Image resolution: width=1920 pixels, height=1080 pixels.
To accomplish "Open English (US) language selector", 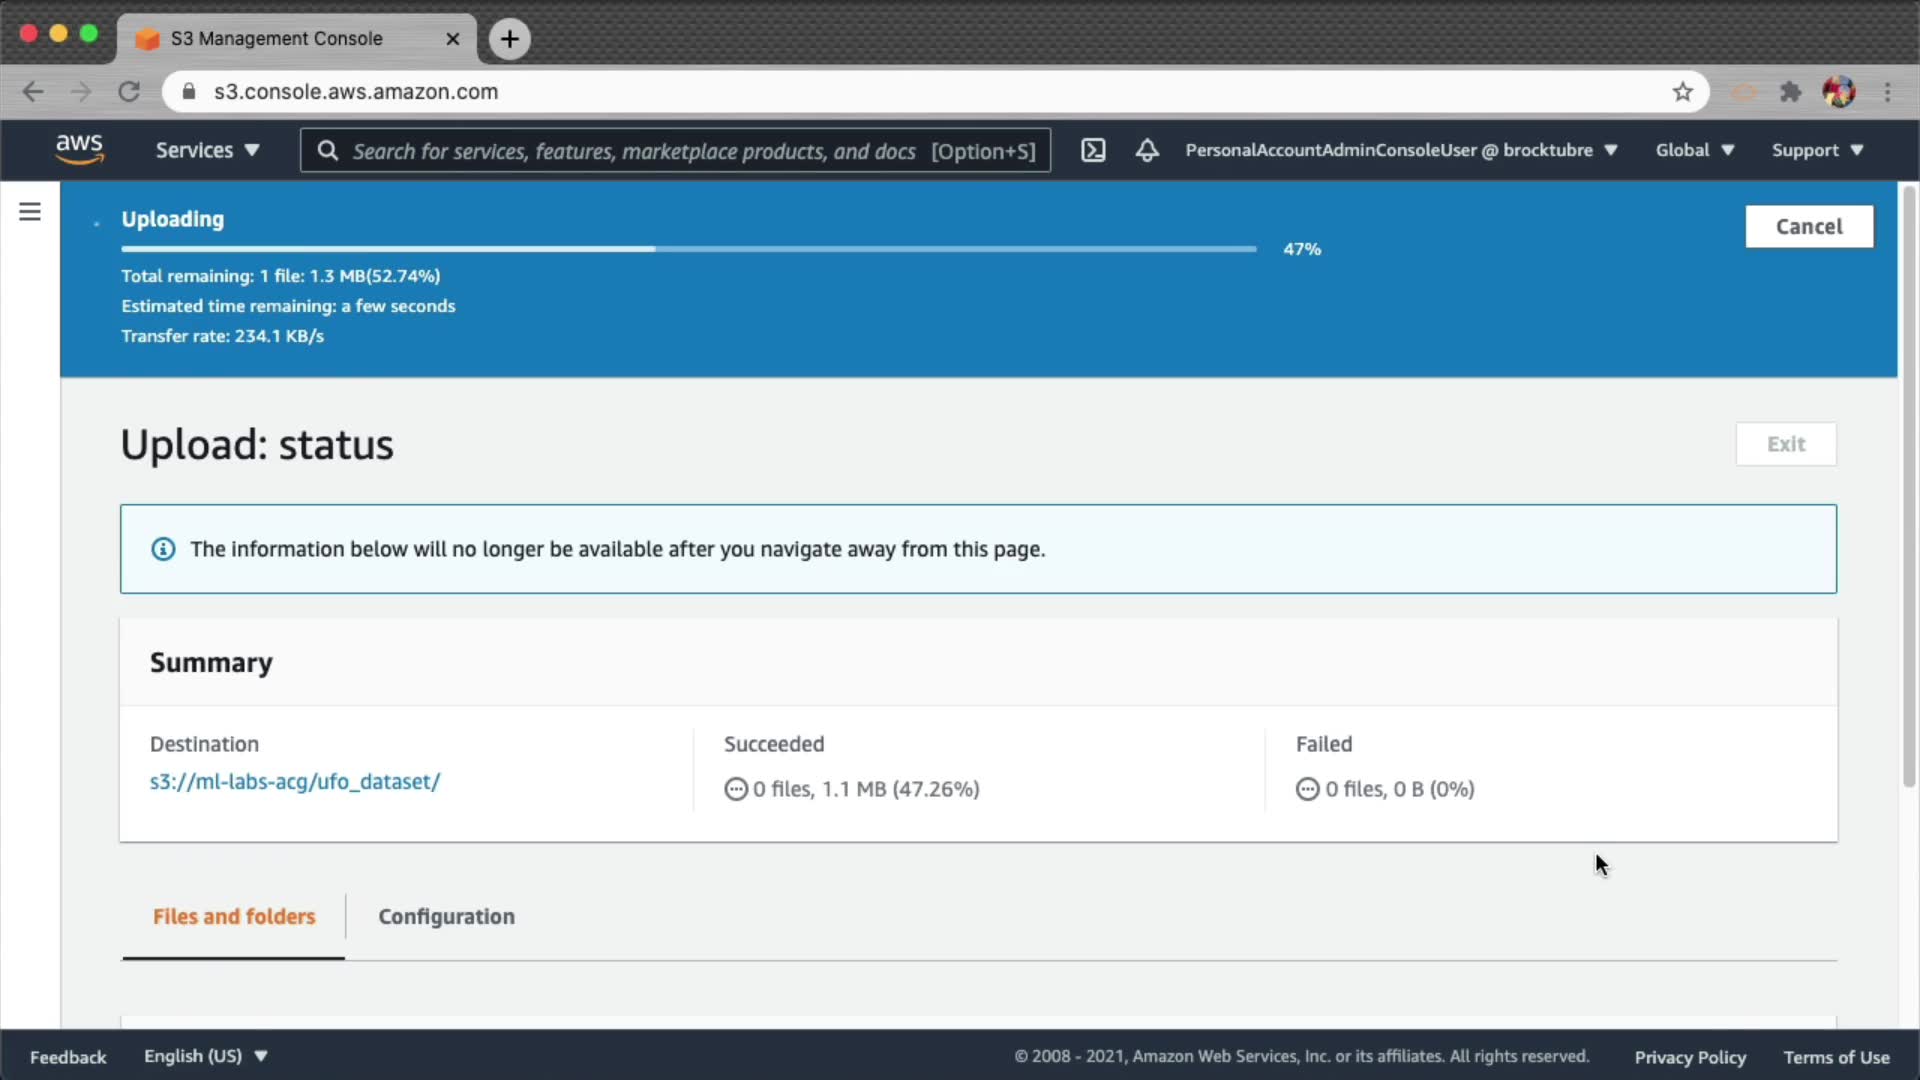I will click(x=205, y=1056).
